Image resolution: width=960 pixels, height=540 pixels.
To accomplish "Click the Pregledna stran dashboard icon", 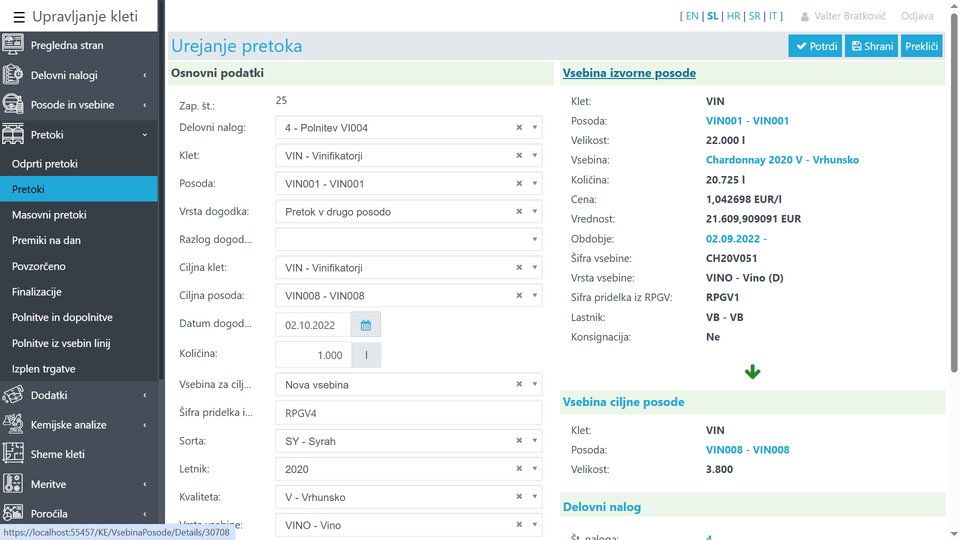I will coord(14,45).
